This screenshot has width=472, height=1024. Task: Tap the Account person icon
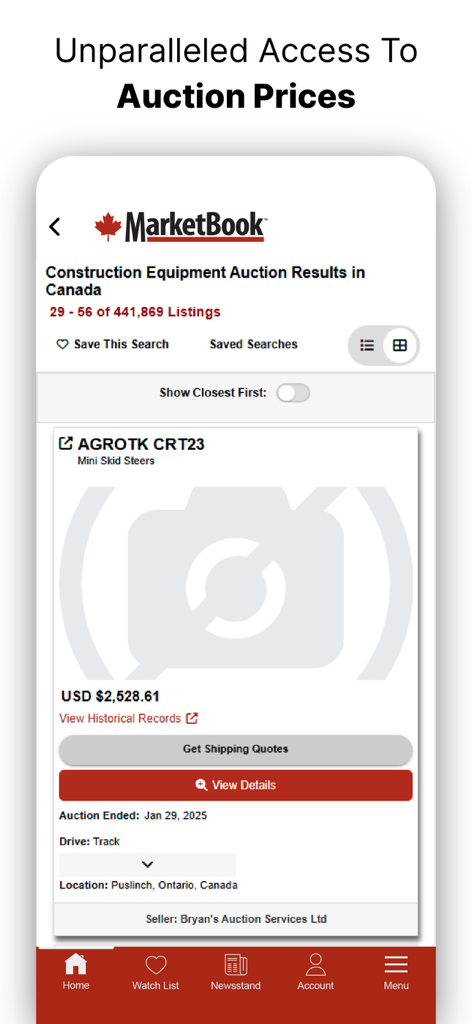click(x=315, y=964)
